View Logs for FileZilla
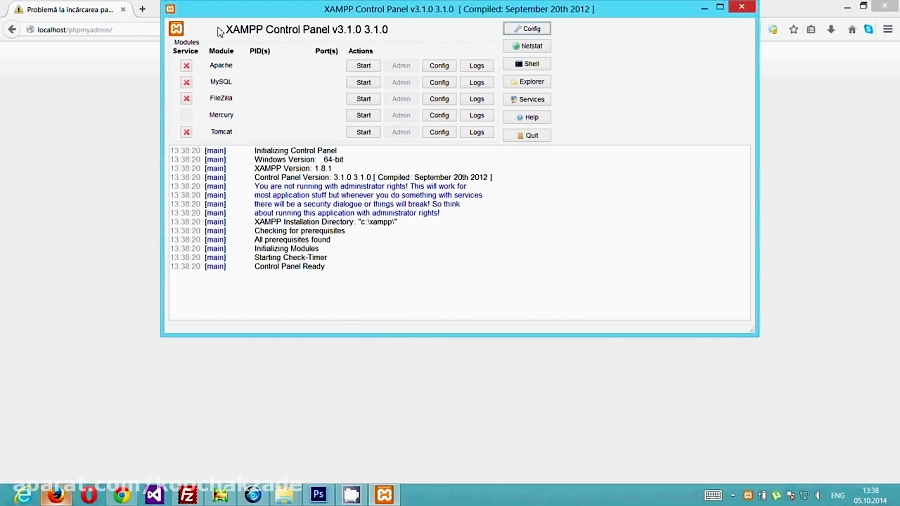Image resolution: width=900 pixels, height=506 pixels. coord(476,99)
